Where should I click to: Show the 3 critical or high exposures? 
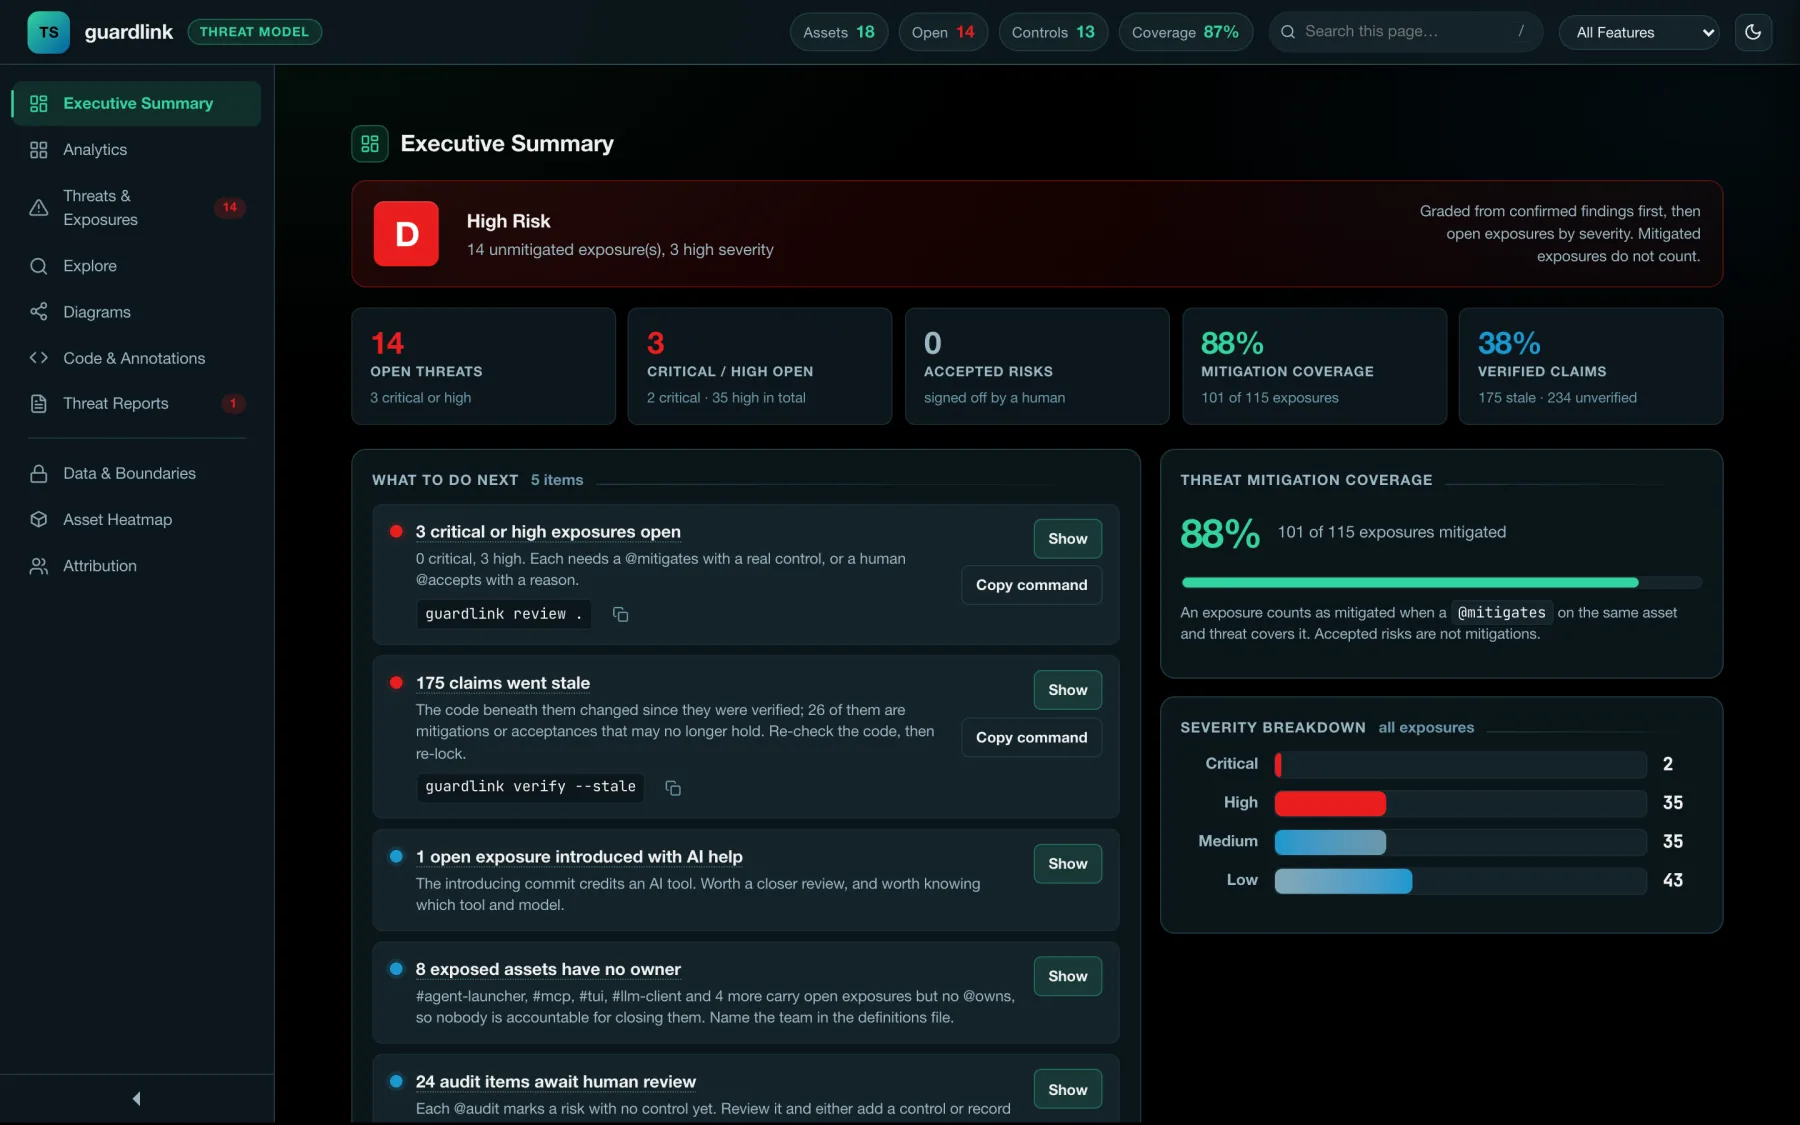pyautogui.click(x=1068, y=539)
